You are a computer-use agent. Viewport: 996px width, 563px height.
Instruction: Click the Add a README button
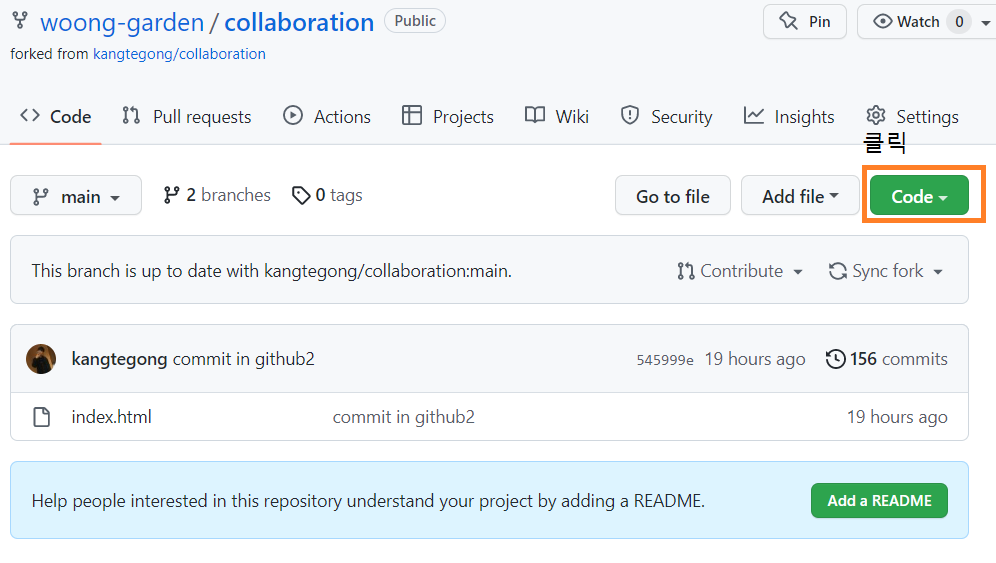coord(879,501)
